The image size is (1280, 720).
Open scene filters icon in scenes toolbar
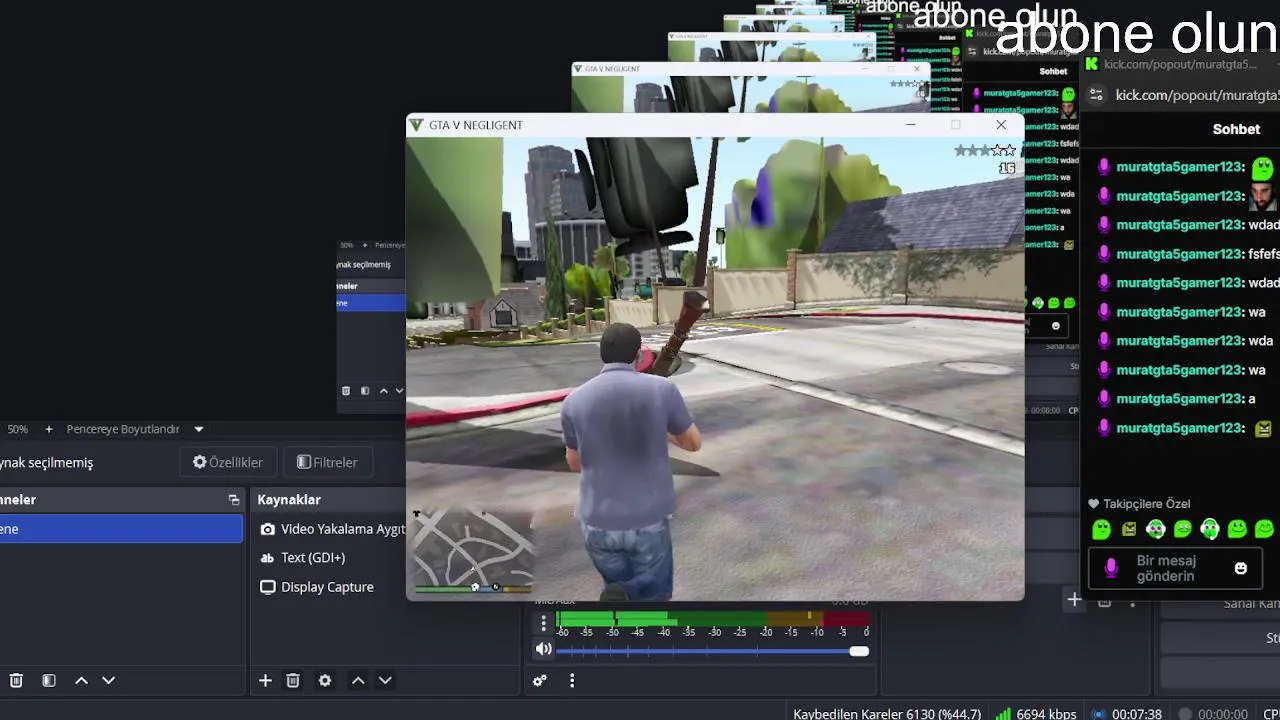49,680
